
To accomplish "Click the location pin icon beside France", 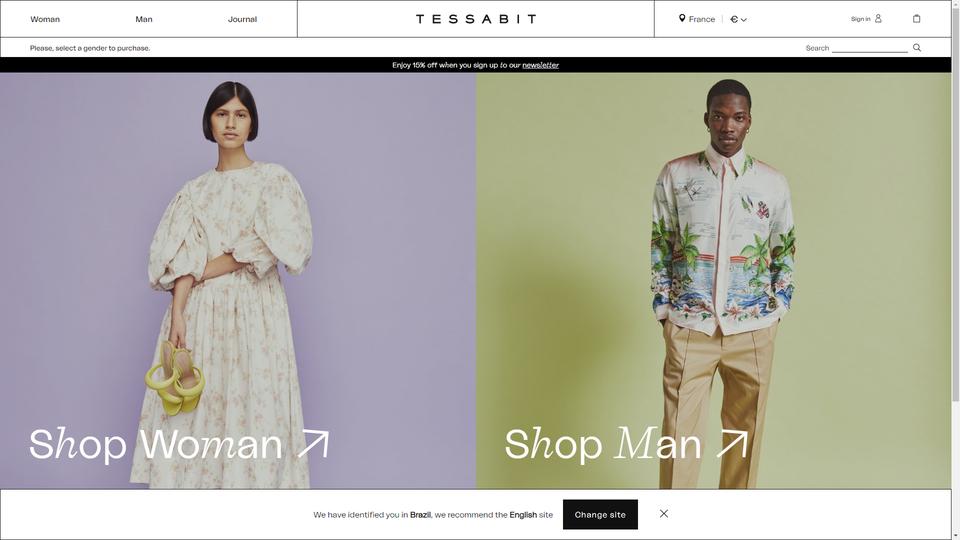I will [x=682, y=18].
